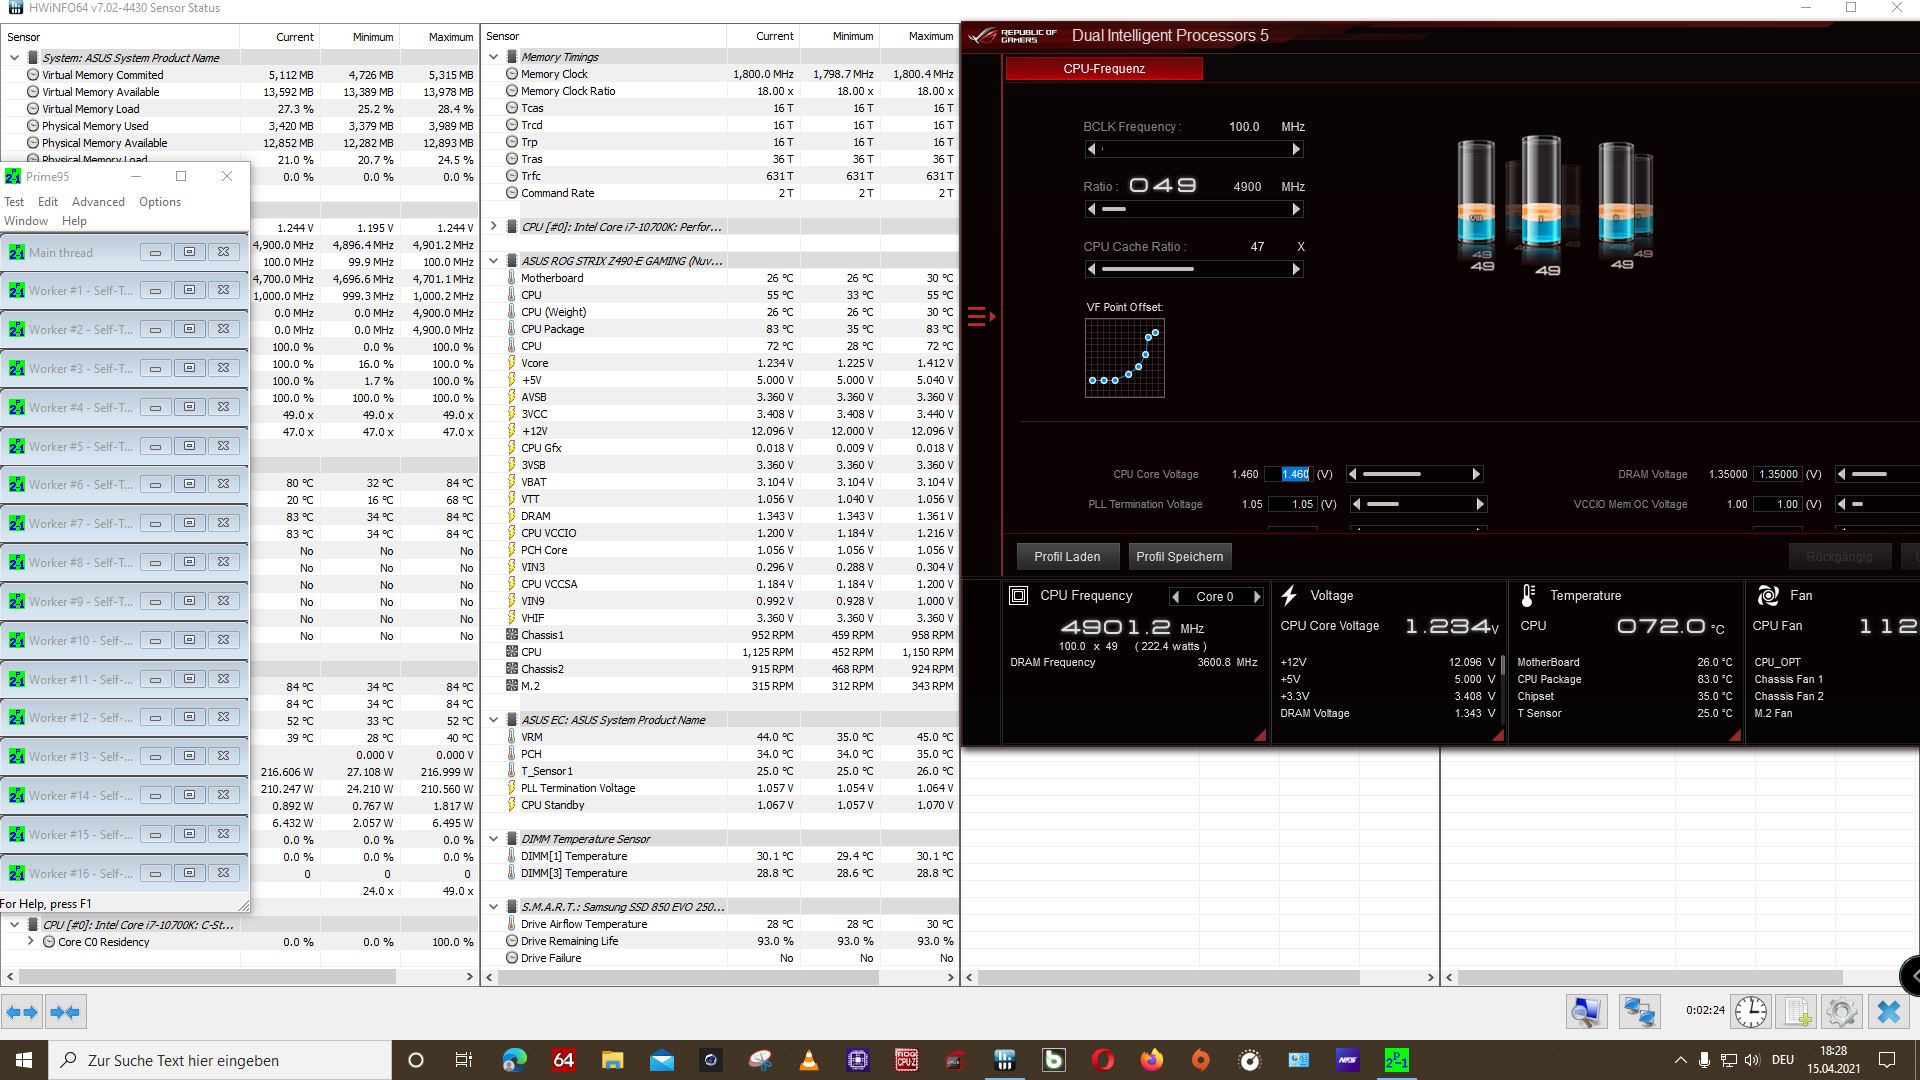Open ROG CPU-Z taskbar icon

click(907, 1060)
